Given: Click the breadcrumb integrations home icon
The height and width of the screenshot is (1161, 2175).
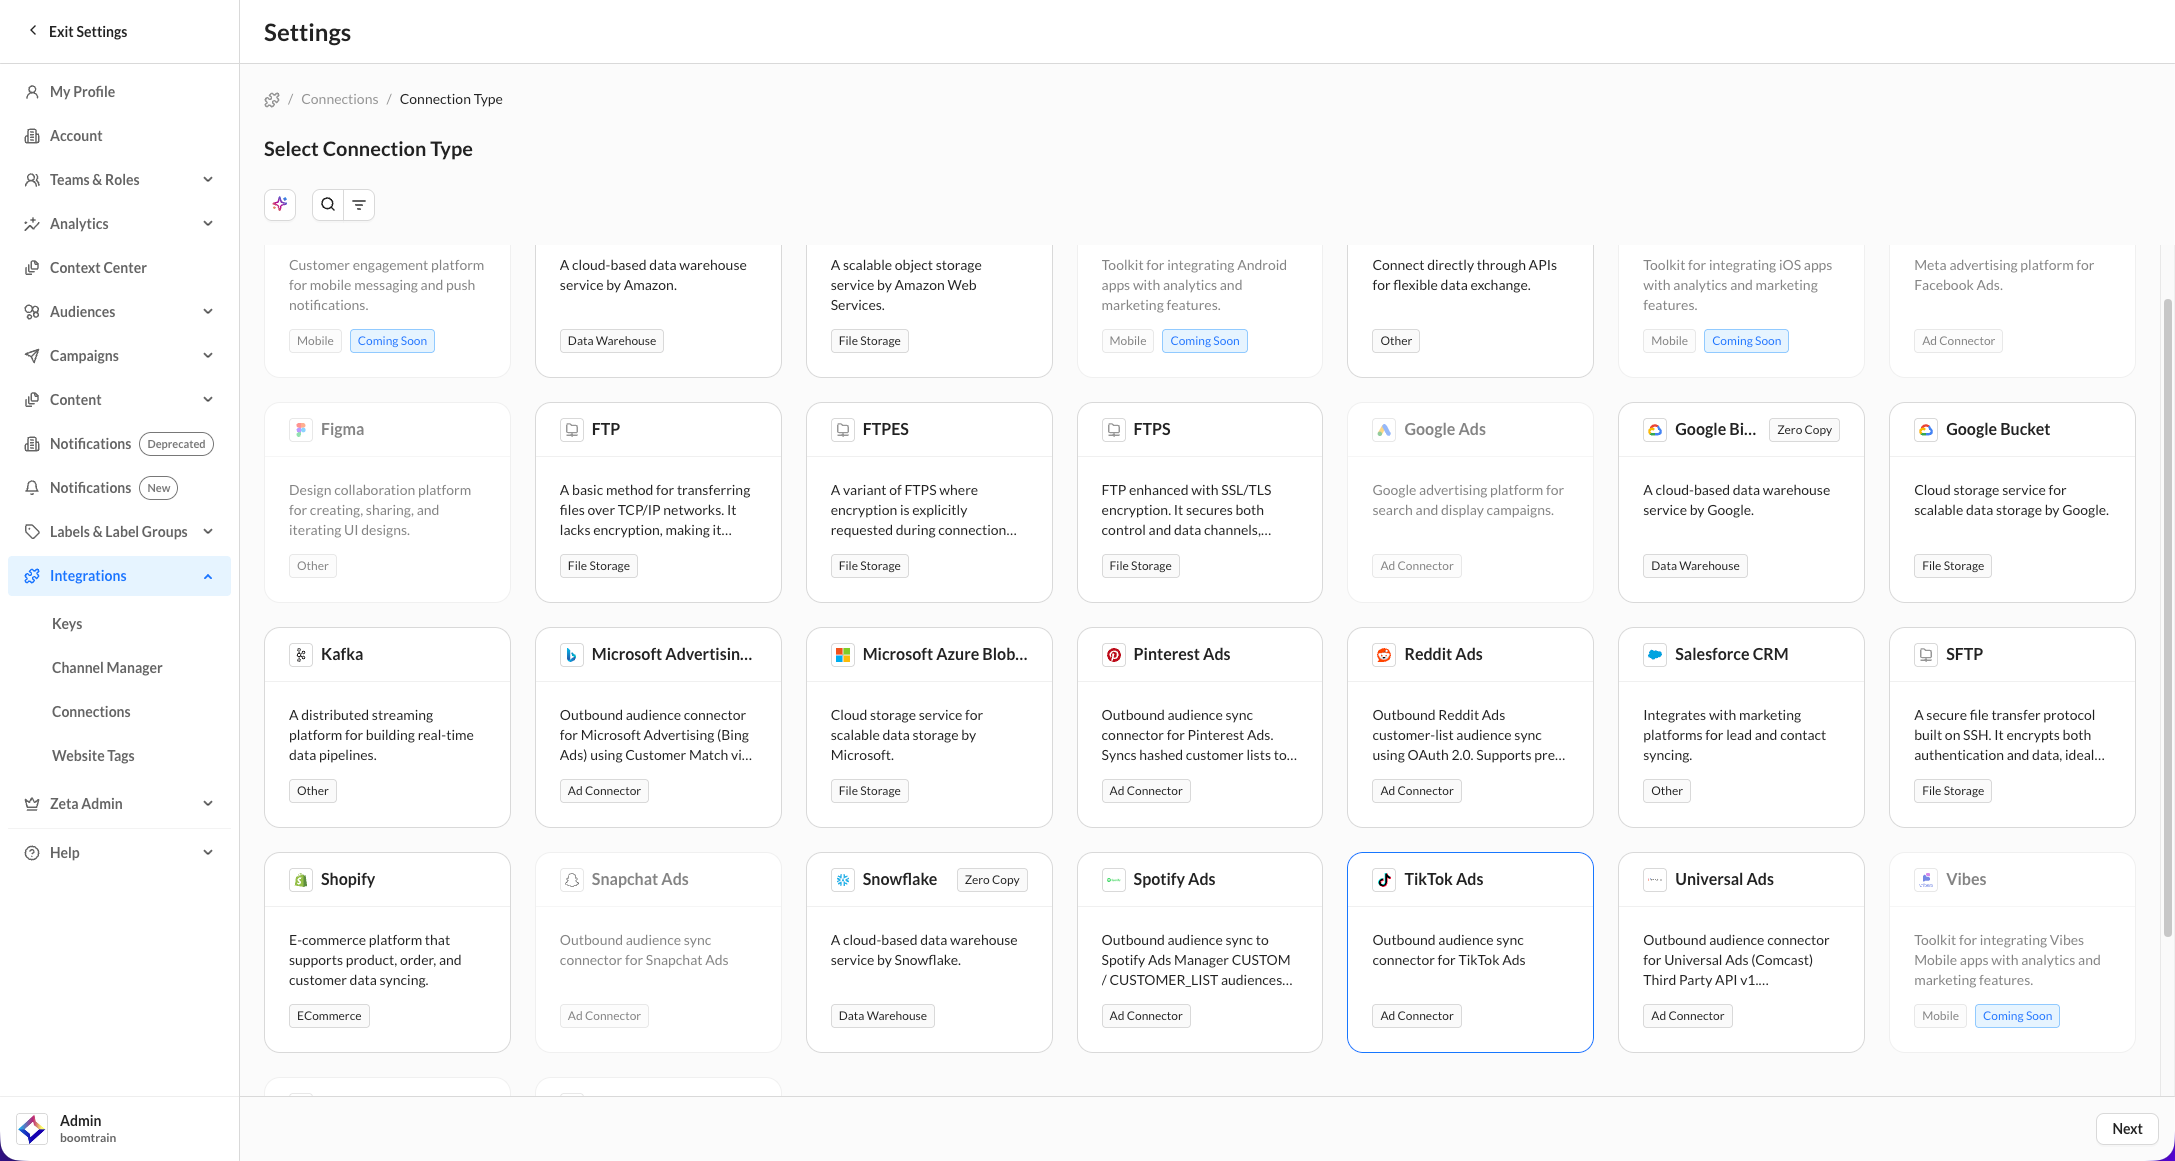Looking at the screenshot, I should click(x=272, y=99).
